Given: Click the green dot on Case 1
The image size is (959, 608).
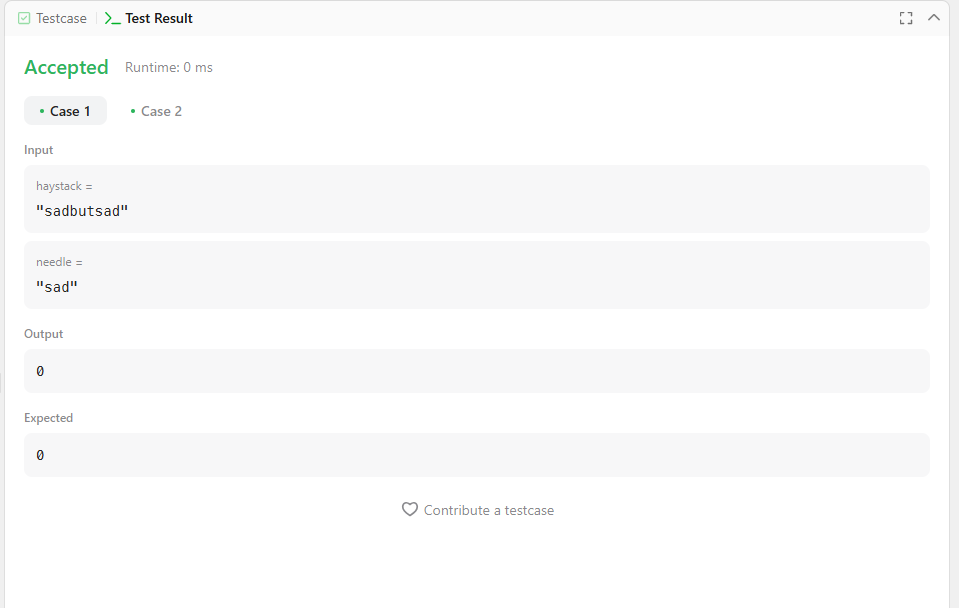Looking at the screenshot, I should tap(42, 111).
